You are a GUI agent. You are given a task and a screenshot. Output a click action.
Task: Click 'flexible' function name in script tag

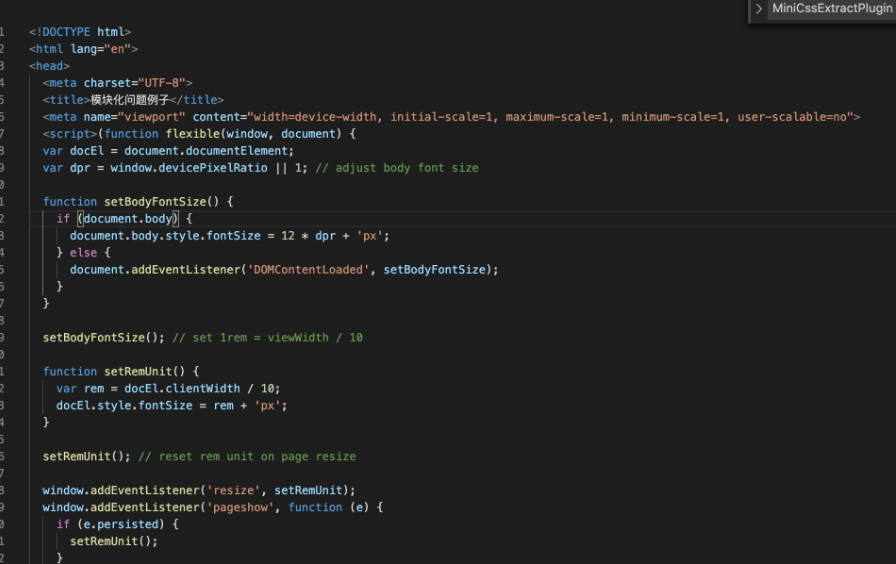[x=193, y=134]
